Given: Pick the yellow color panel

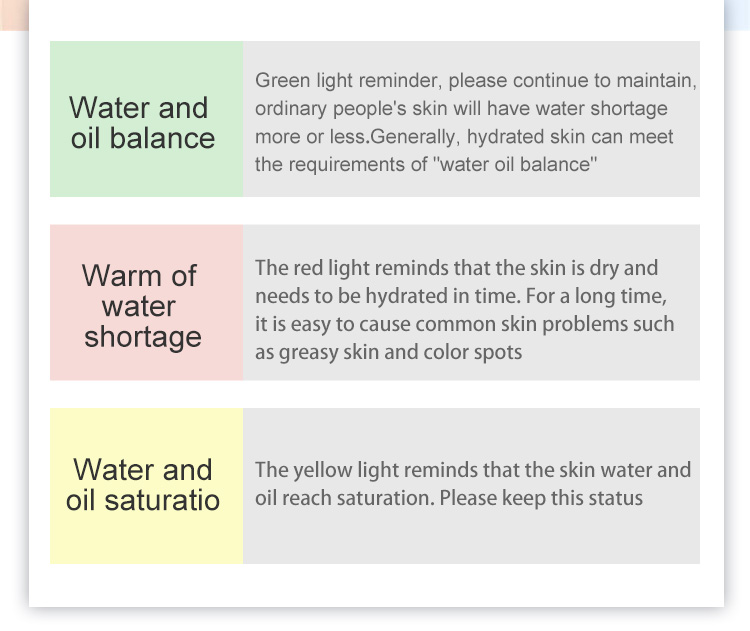Looking at the screenshot, I should [146, 540].
